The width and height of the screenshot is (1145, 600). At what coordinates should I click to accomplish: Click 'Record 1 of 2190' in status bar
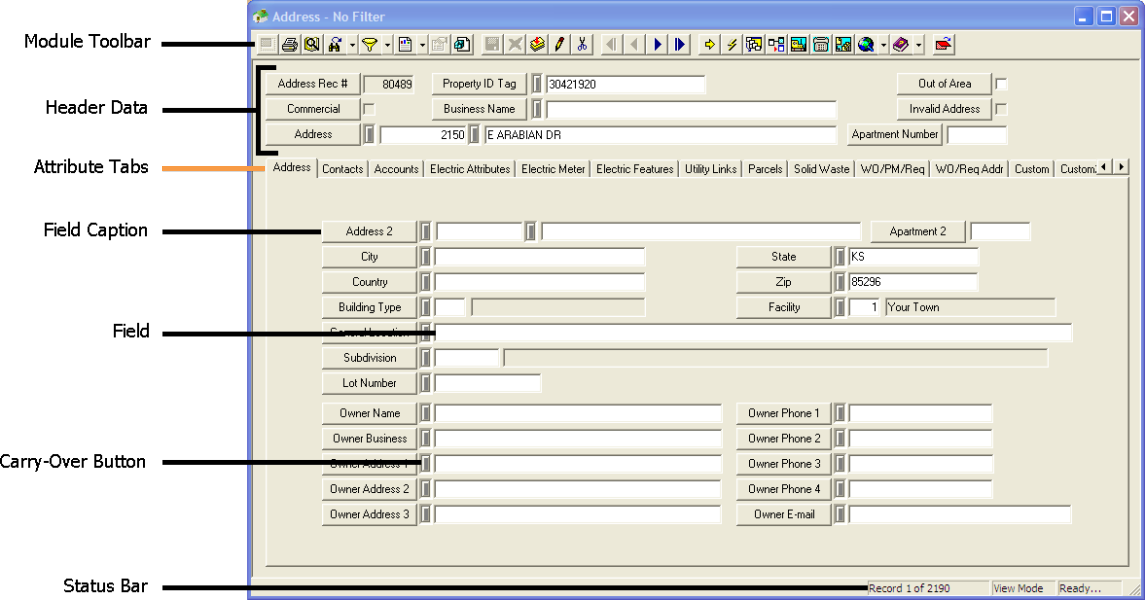pyautogui.click(x=908, y=588)
